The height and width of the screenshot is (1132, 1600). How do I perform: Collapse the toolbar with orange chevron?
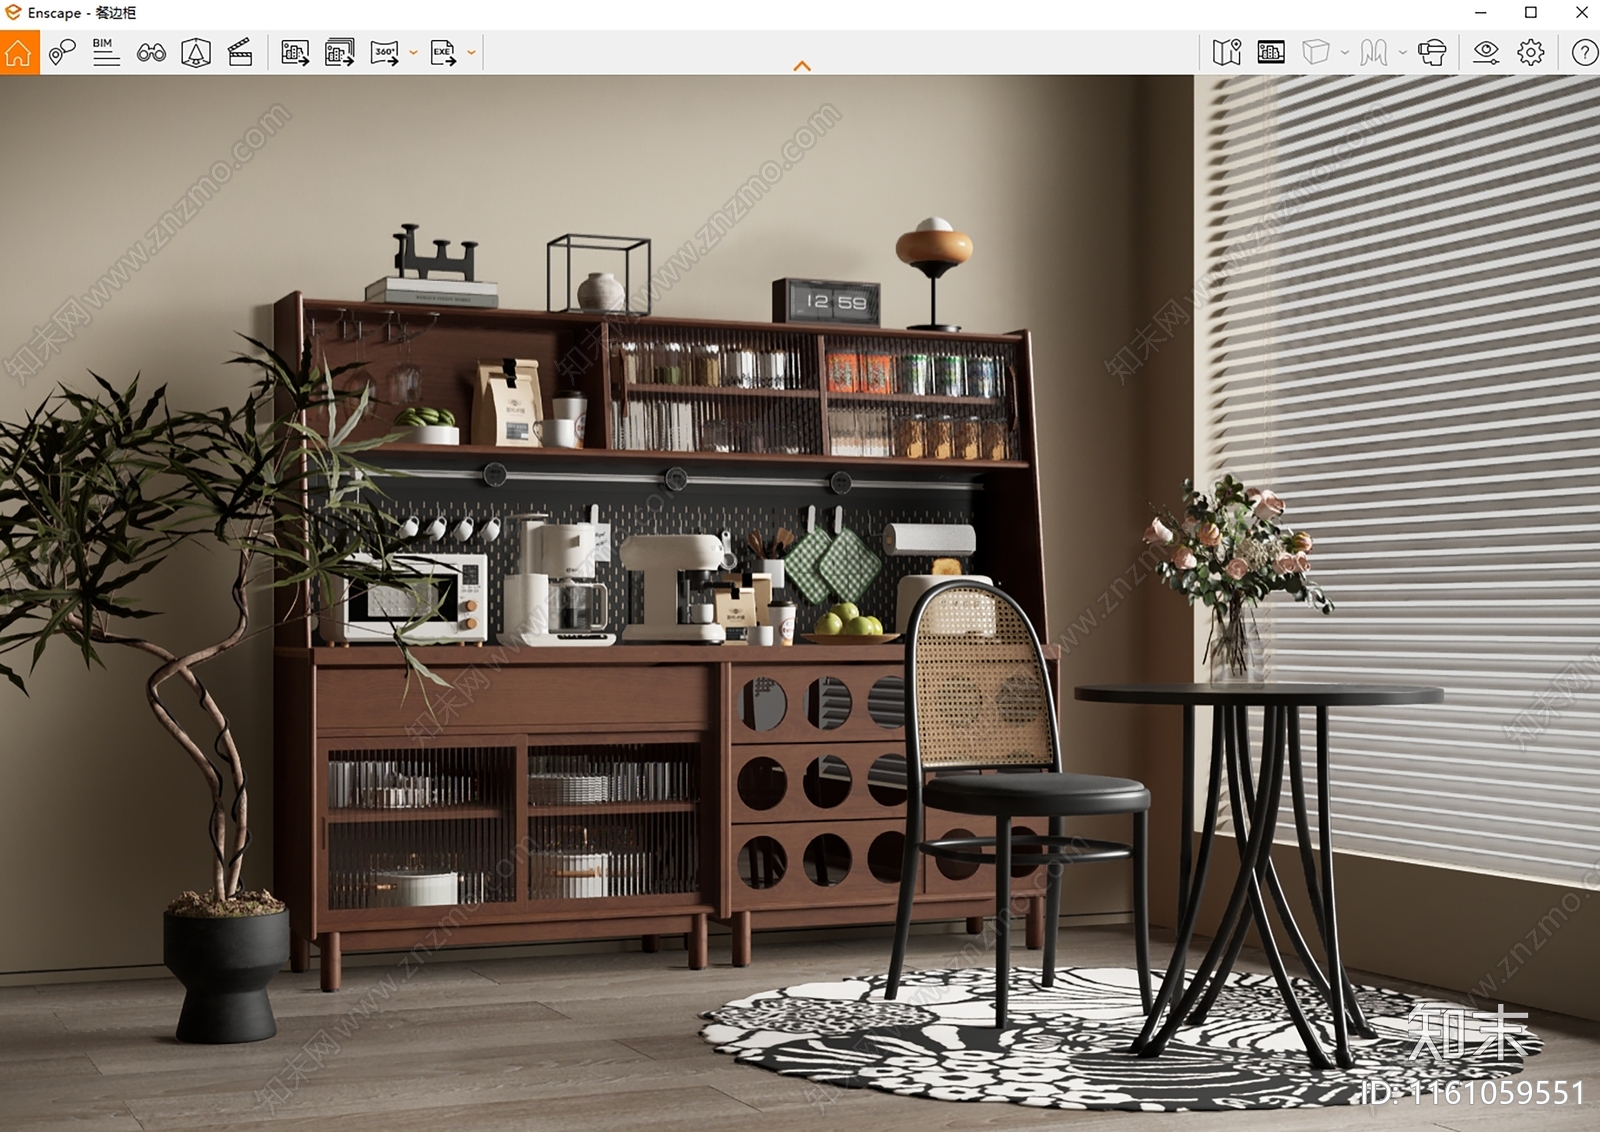click(802, 66)
